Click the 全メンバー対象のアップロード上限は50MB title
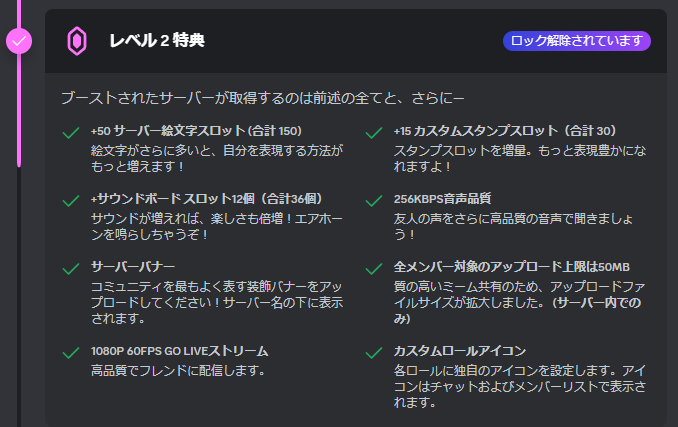The width and height of the screenshot is (678, 427). click(x=512, y=267)
